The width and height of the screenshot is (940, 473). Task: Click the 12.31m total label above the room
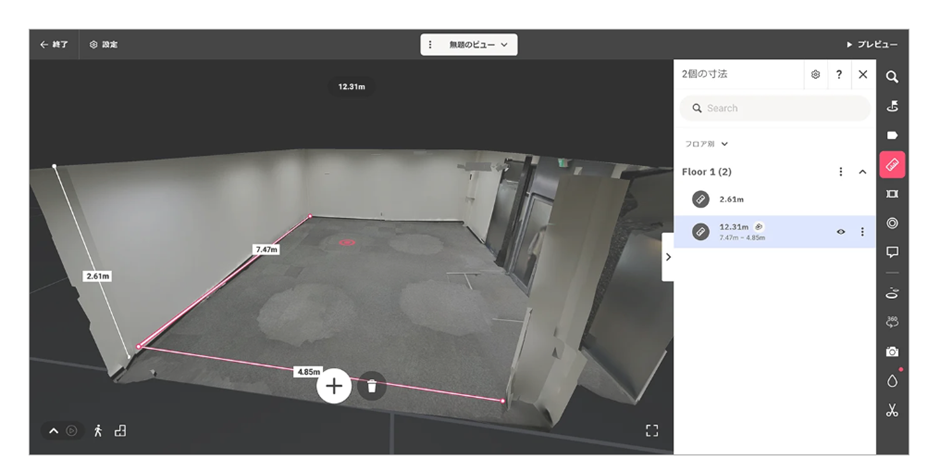(x=352, y=86)
